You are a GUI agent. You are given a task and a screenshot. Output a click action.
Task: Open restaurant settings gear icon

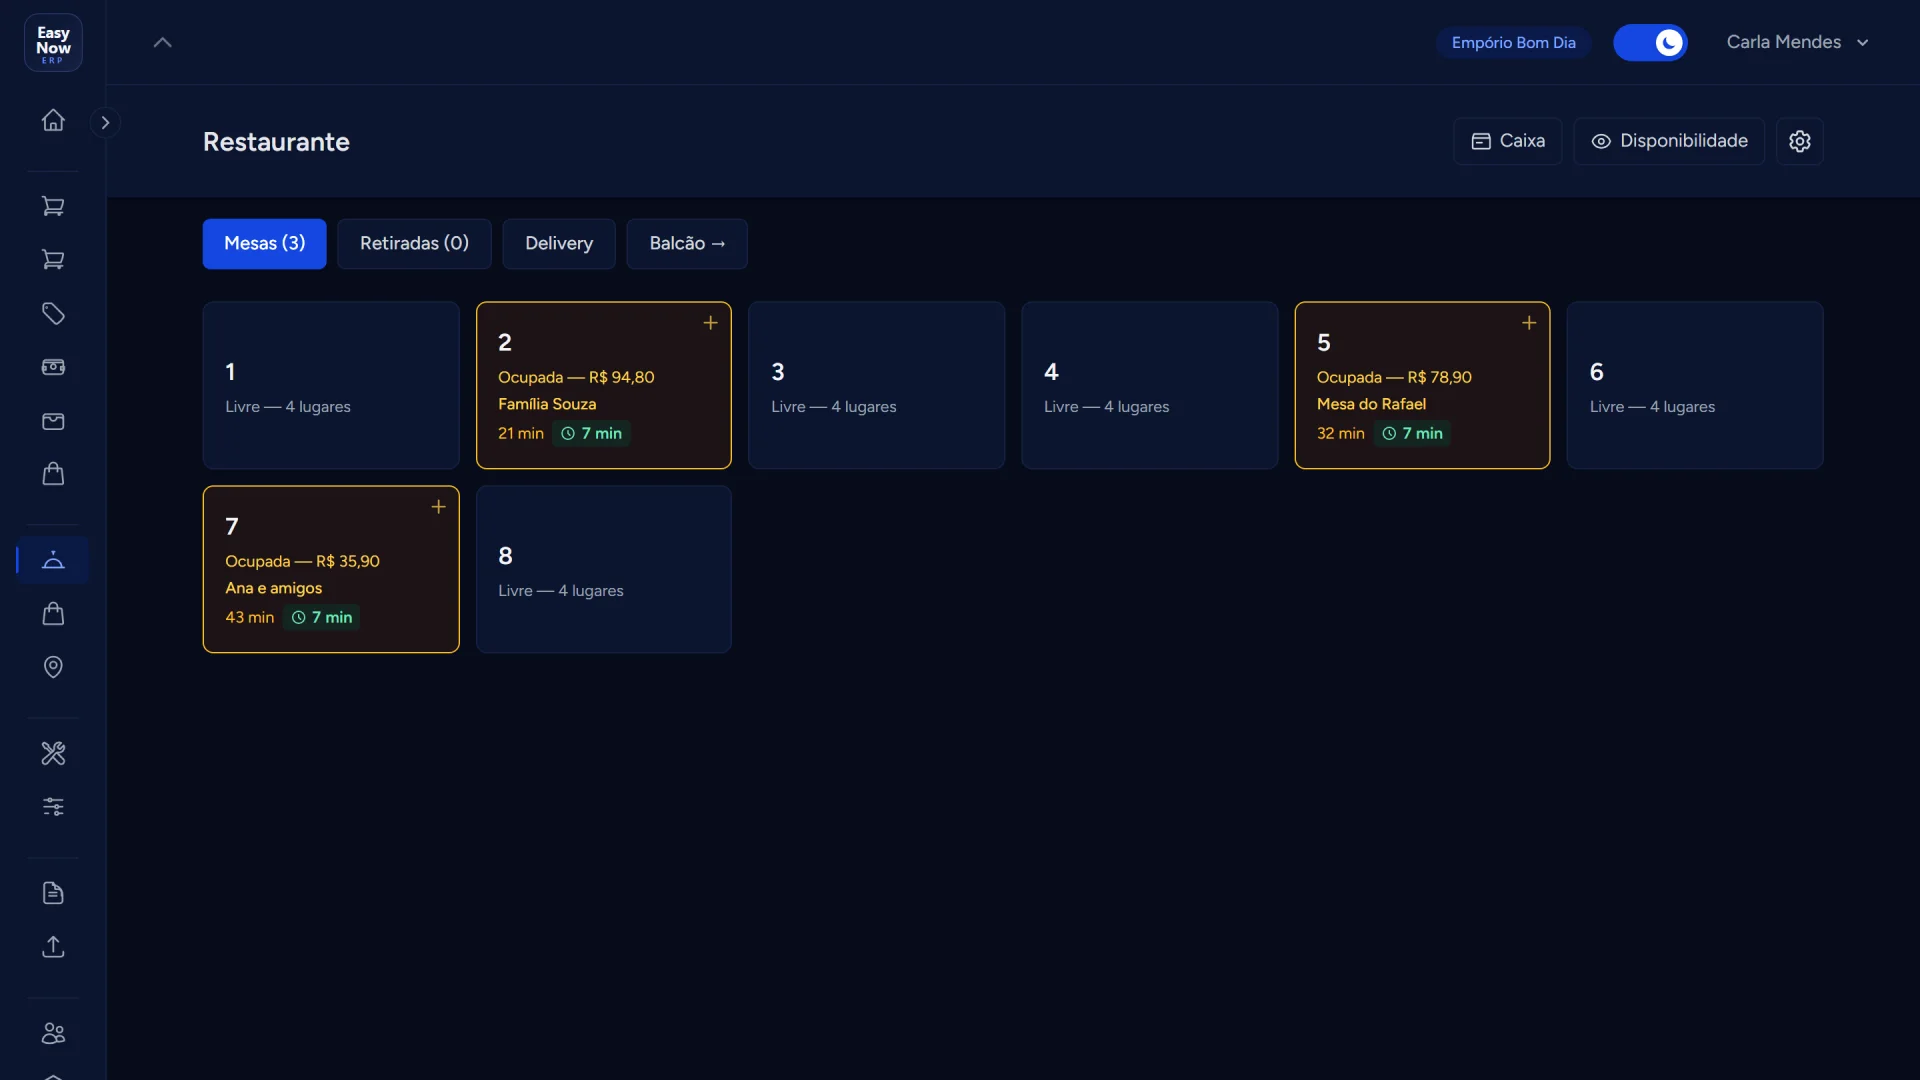(1800, 141)
